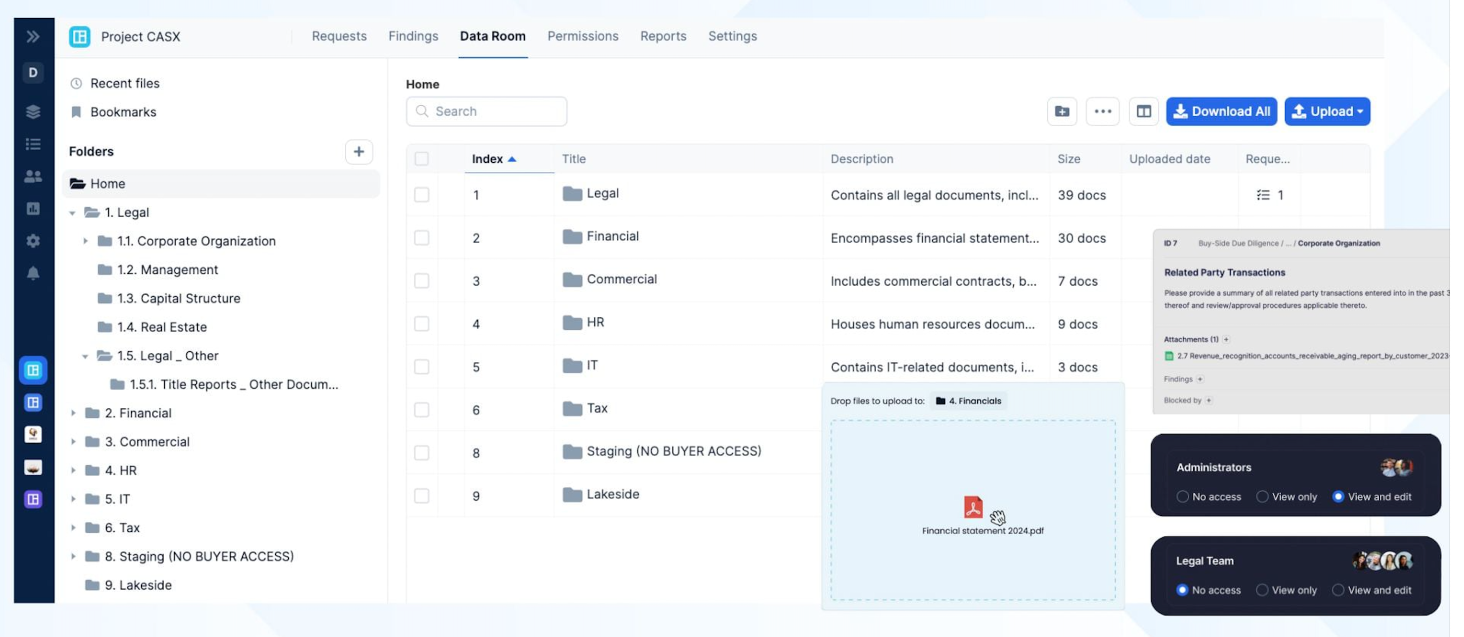Click the Download All button

pyautogui.click(x=1221, y=112)
